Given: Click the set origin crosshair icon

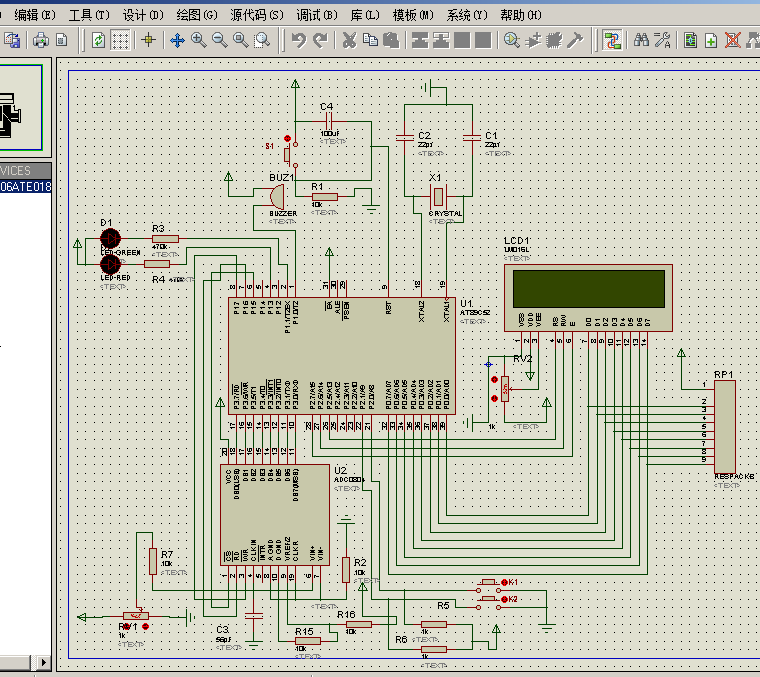Looking at the screenshot, I should click(149, 40).
